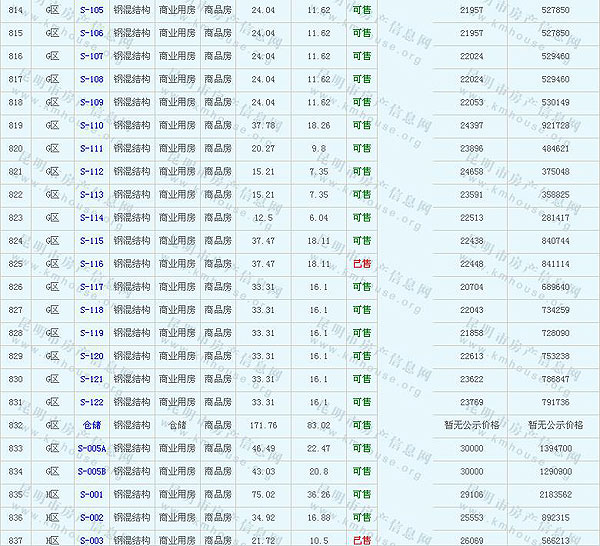Select the S-109 unit link
The image size is (600, 546).
pyautogui.click(x=90, y=102)
